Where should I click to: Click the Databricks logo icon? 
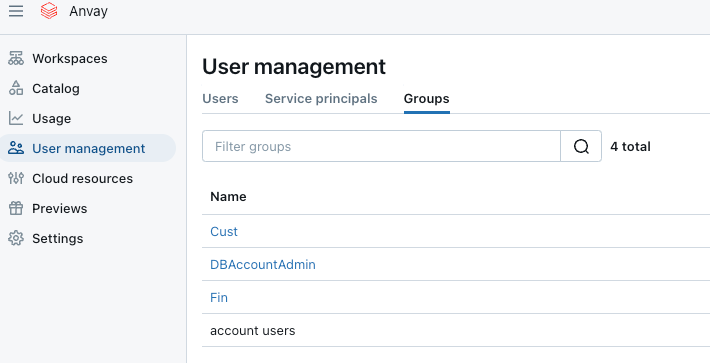(49, 11)
